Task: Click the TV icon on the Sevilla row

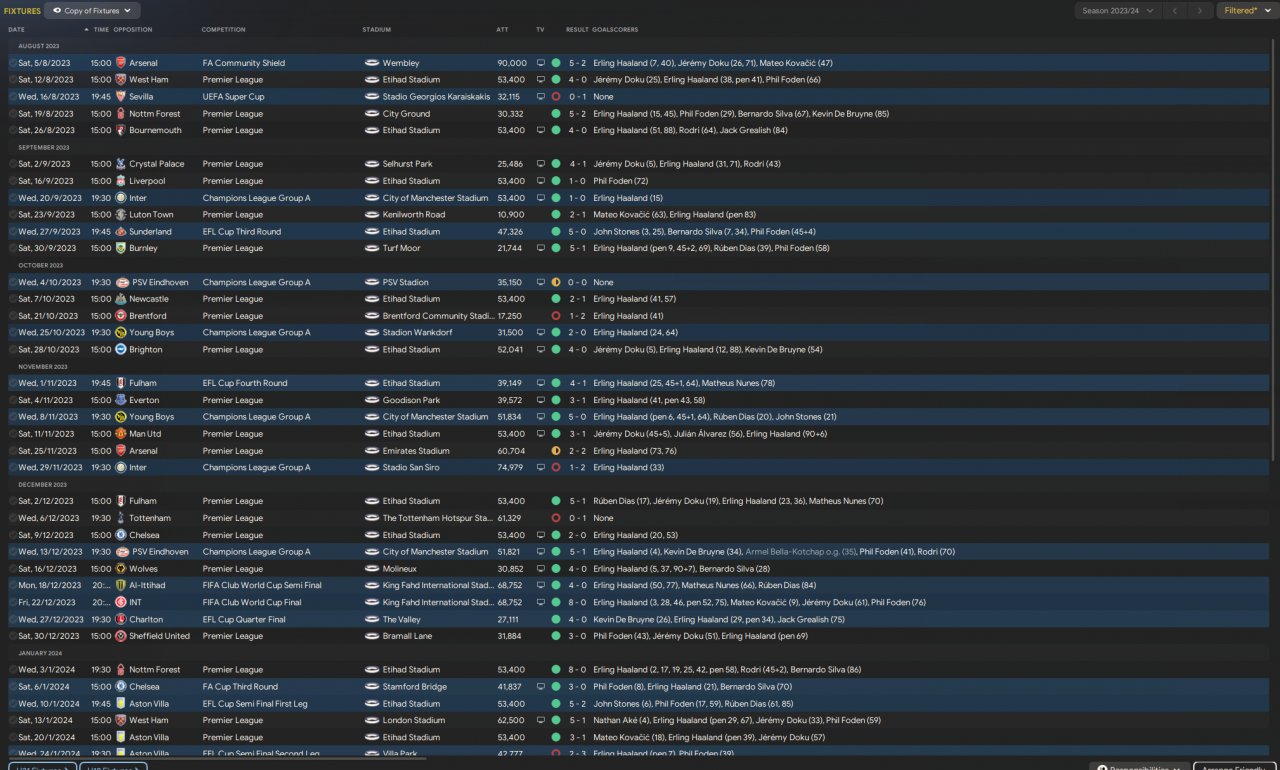Action: coord(541,97)
